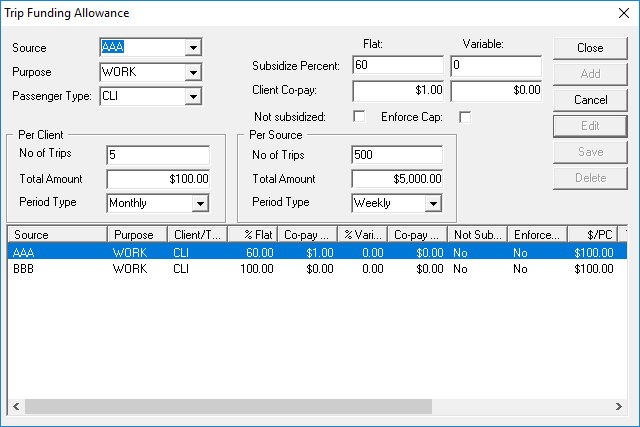Click the Variable Subsidize Percent field
Viewport: 640px width, 427px height.
[496, 65]
